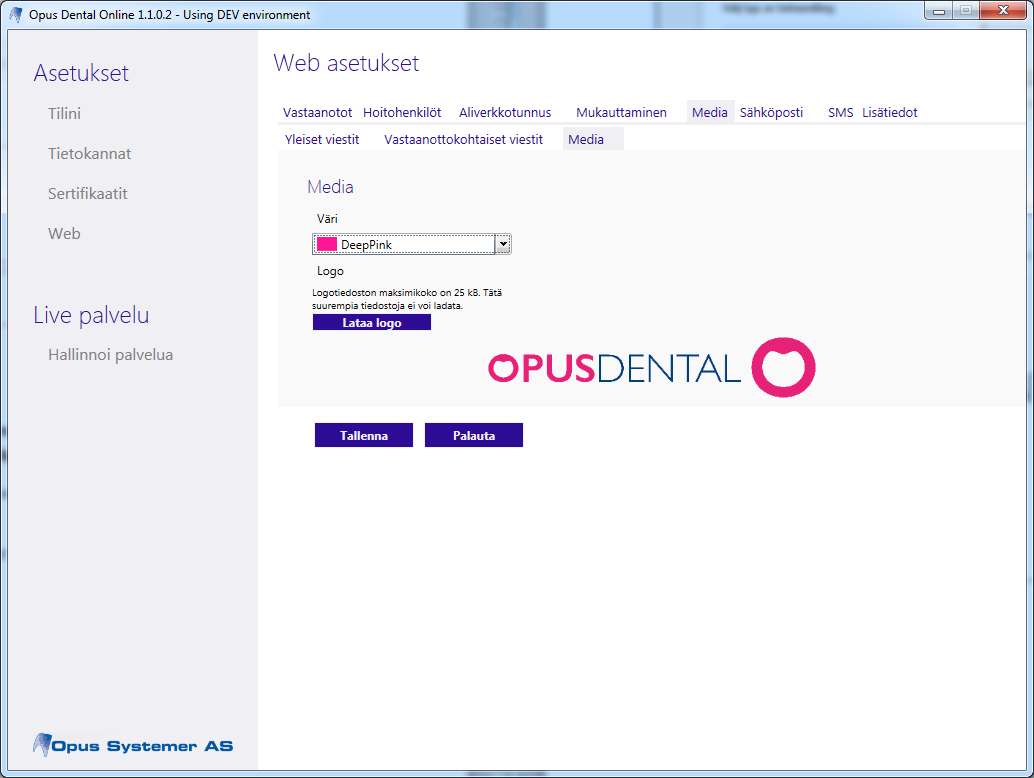Viewport: 1034px width, 778px height.
Task: Open the Vastaanotot tab
Action: tap(317, 113)
